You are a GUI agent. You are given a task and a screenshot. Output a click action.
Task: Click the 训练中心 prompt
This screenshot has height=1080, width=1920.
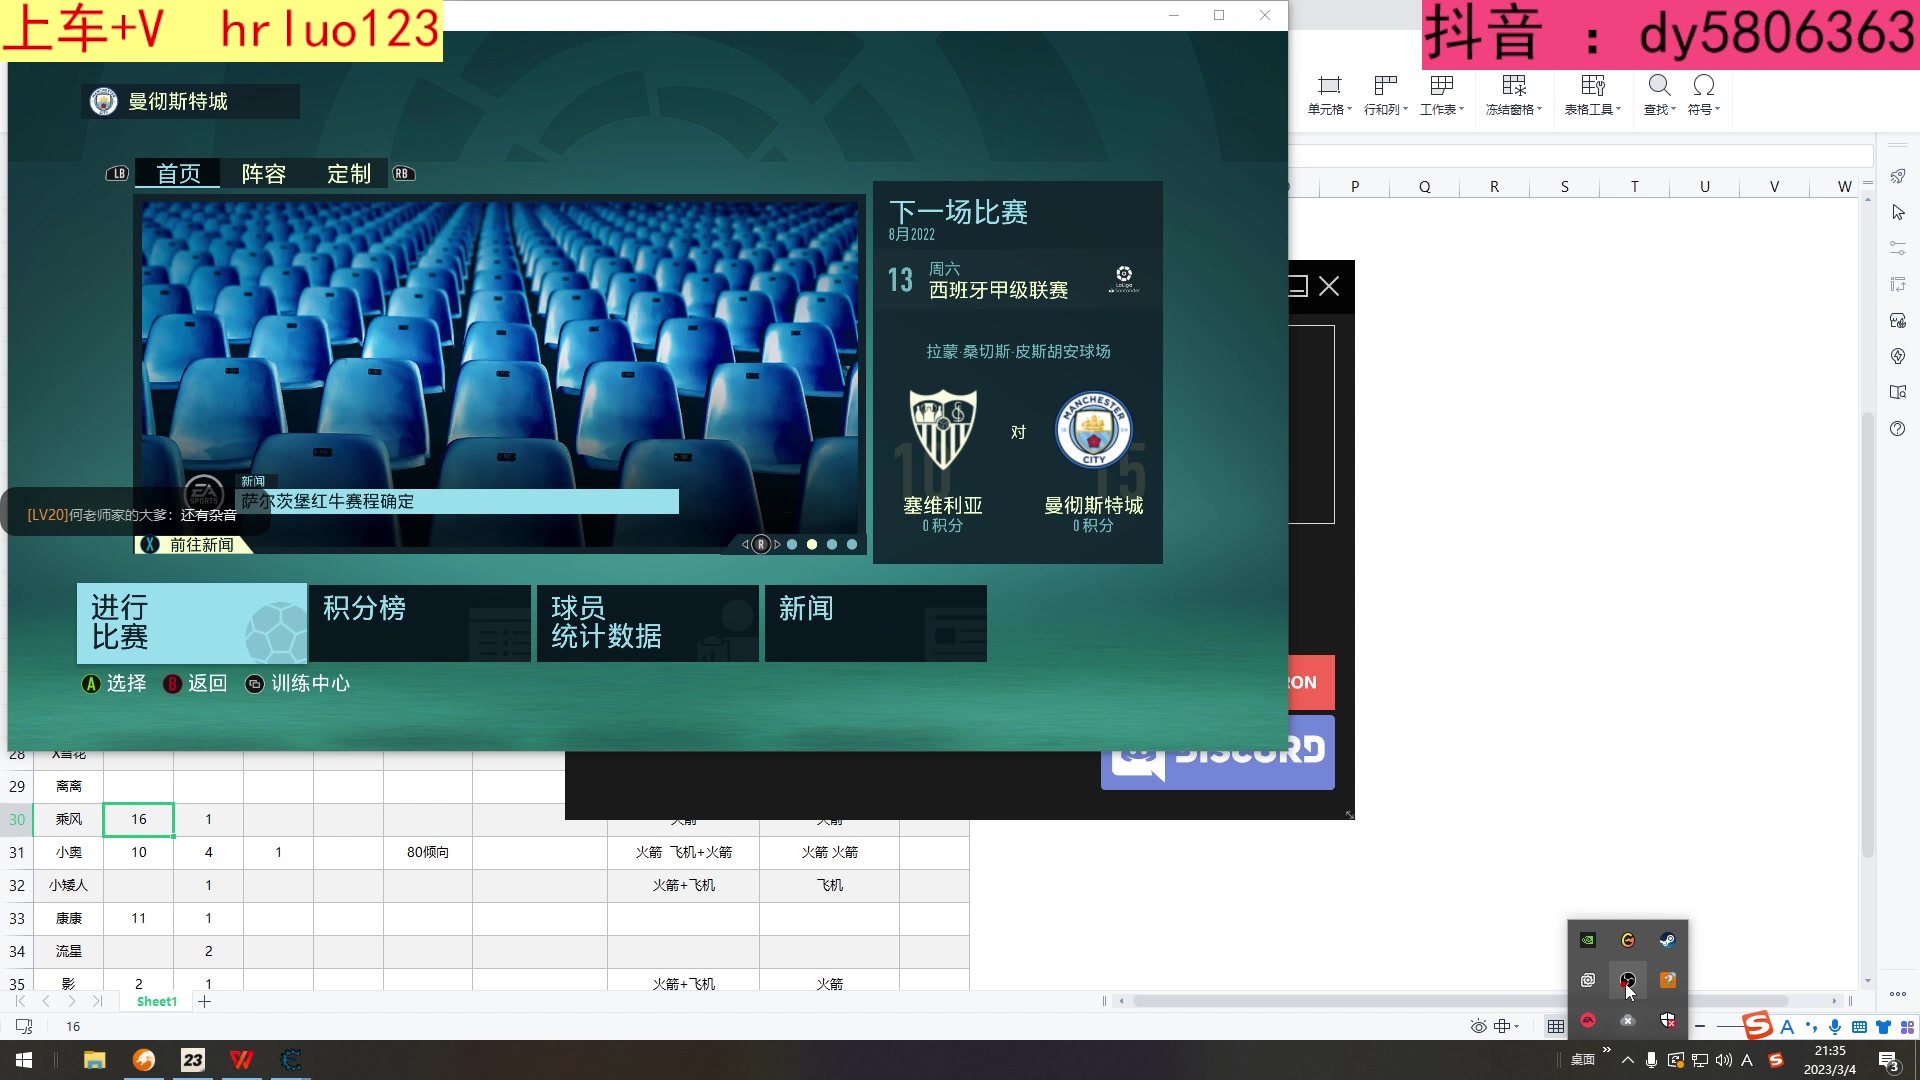(x=298, y=683)
